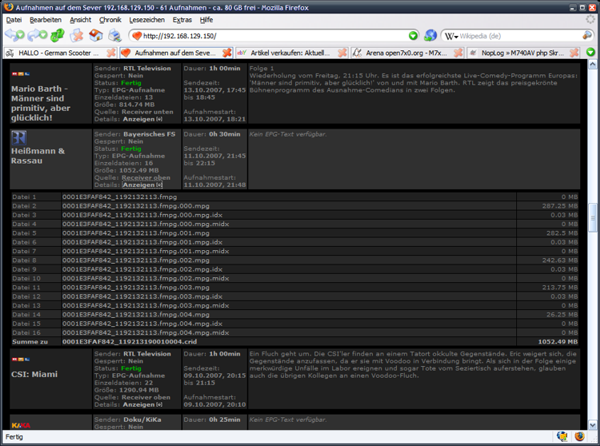
Task: Open the Wikipedia search engine dropdown
Action: click(451, 36)
